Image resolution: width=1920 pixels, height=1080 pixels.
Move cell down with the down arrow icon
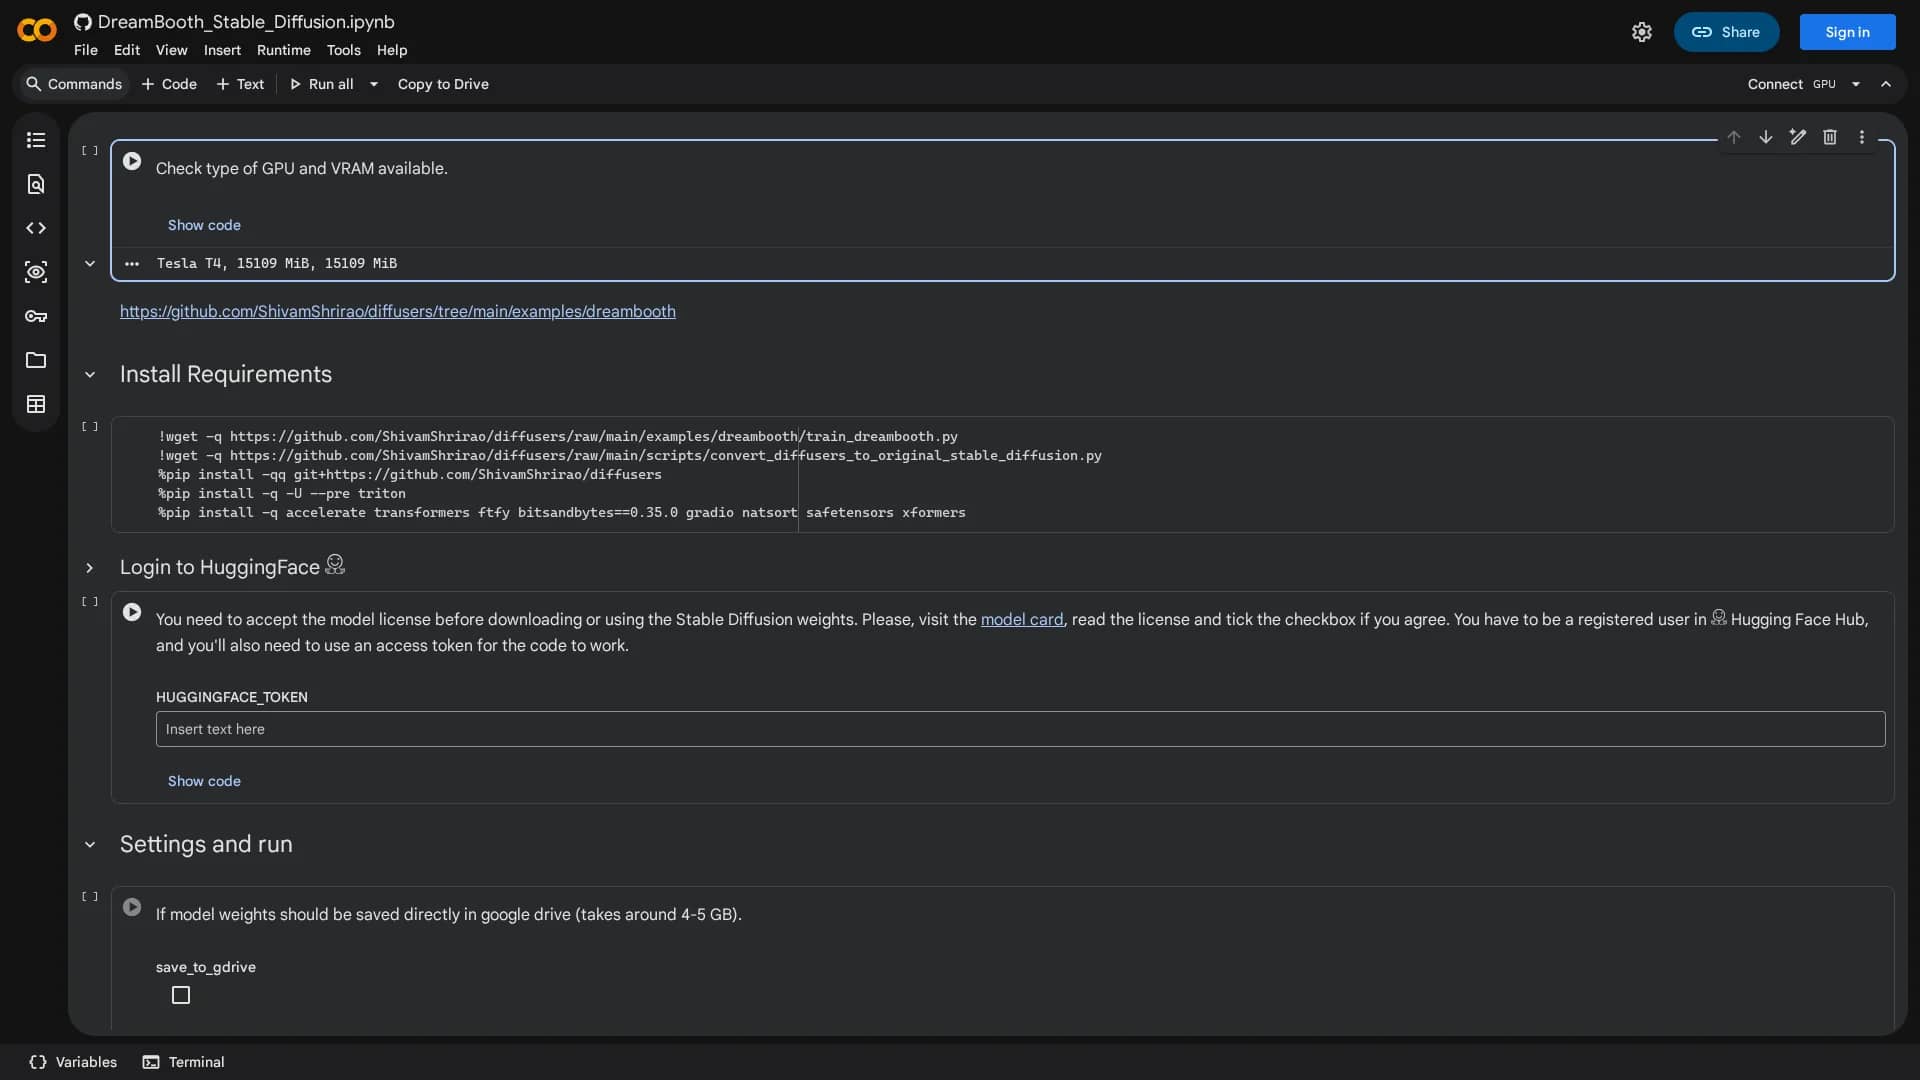point(1766,137)
